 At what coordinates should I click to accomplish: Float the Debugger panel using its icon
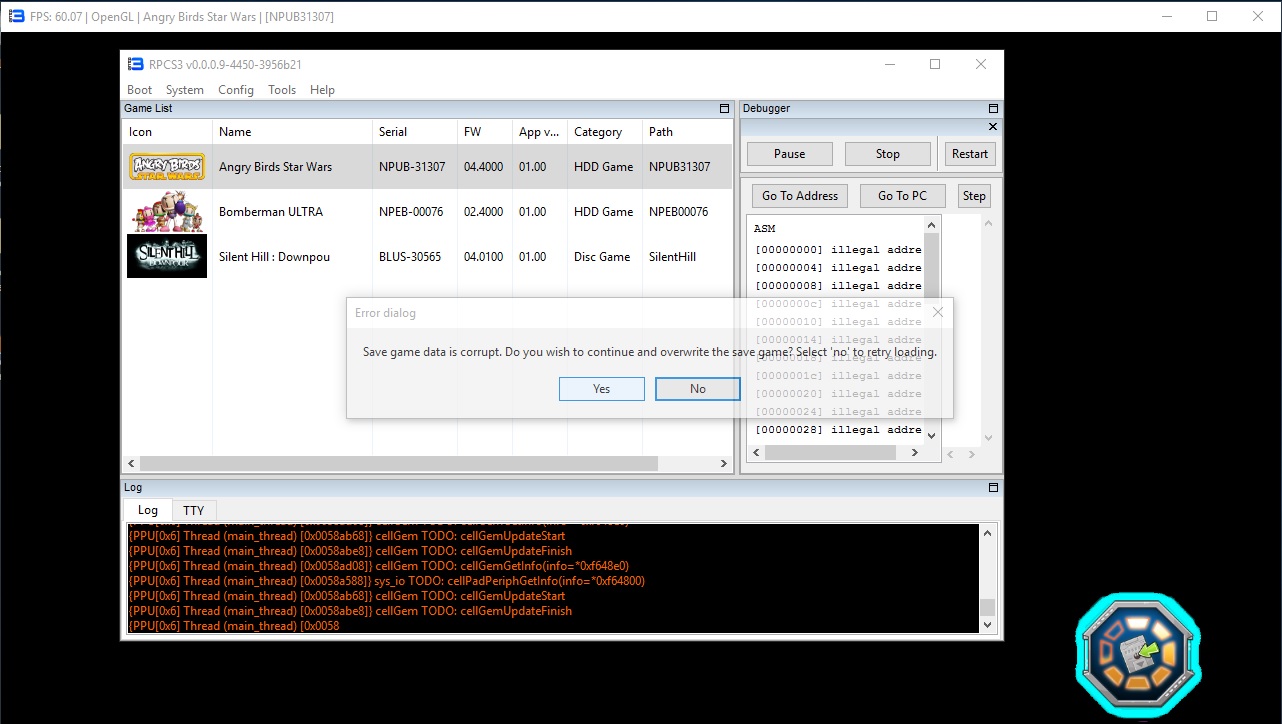coord(993,108)
